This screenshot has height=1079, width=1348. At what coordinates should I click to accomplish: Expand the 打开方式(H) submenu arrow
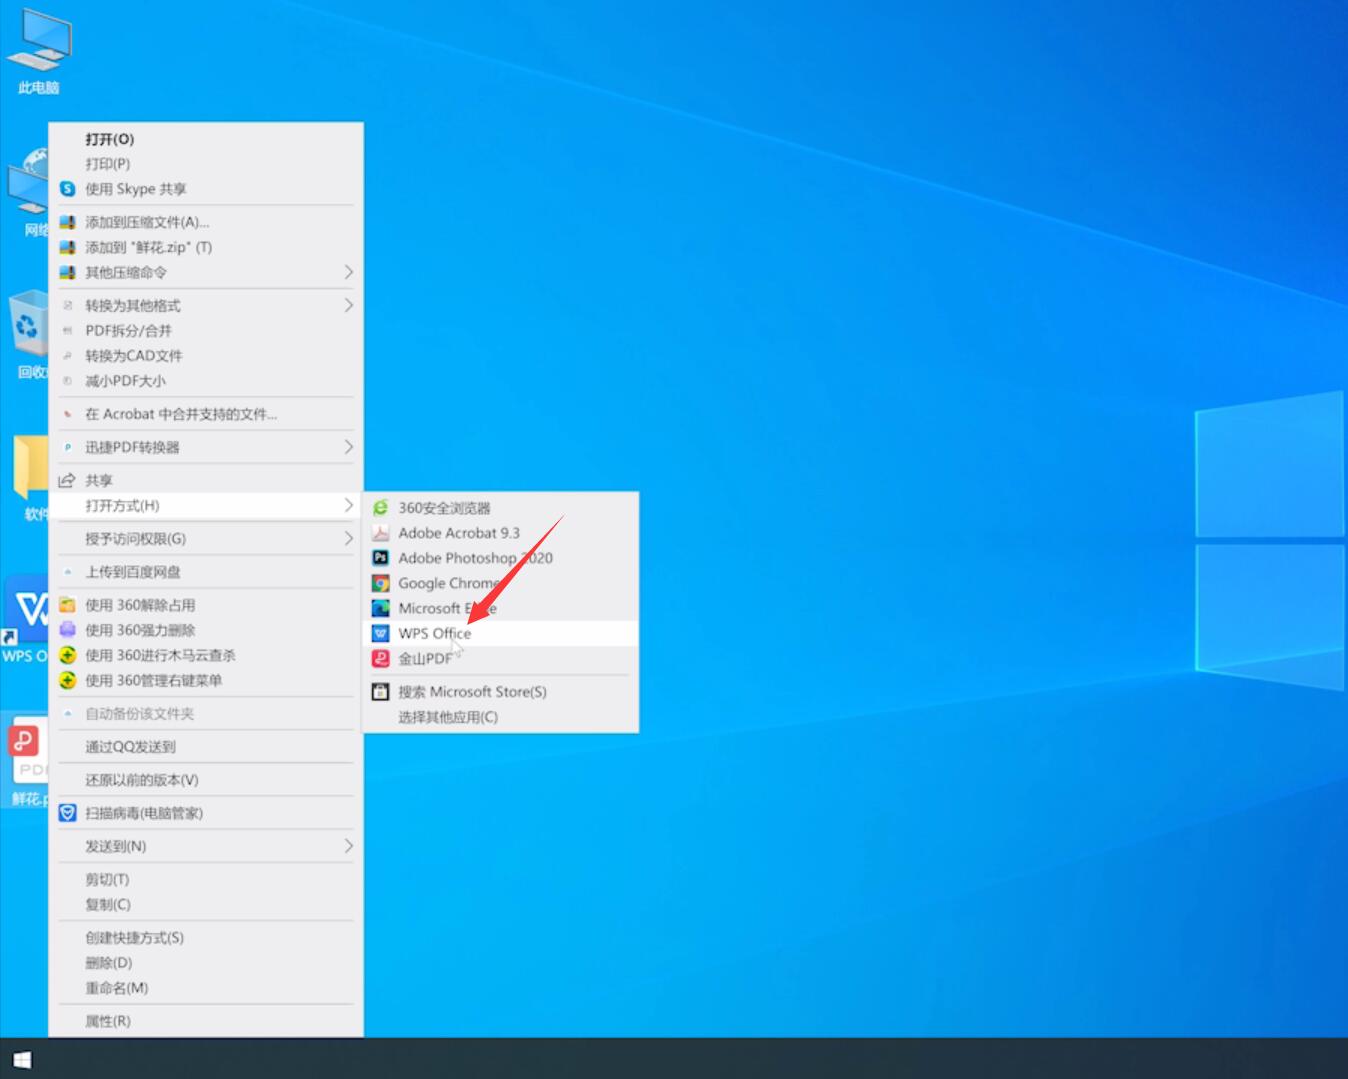click(348, 505)
